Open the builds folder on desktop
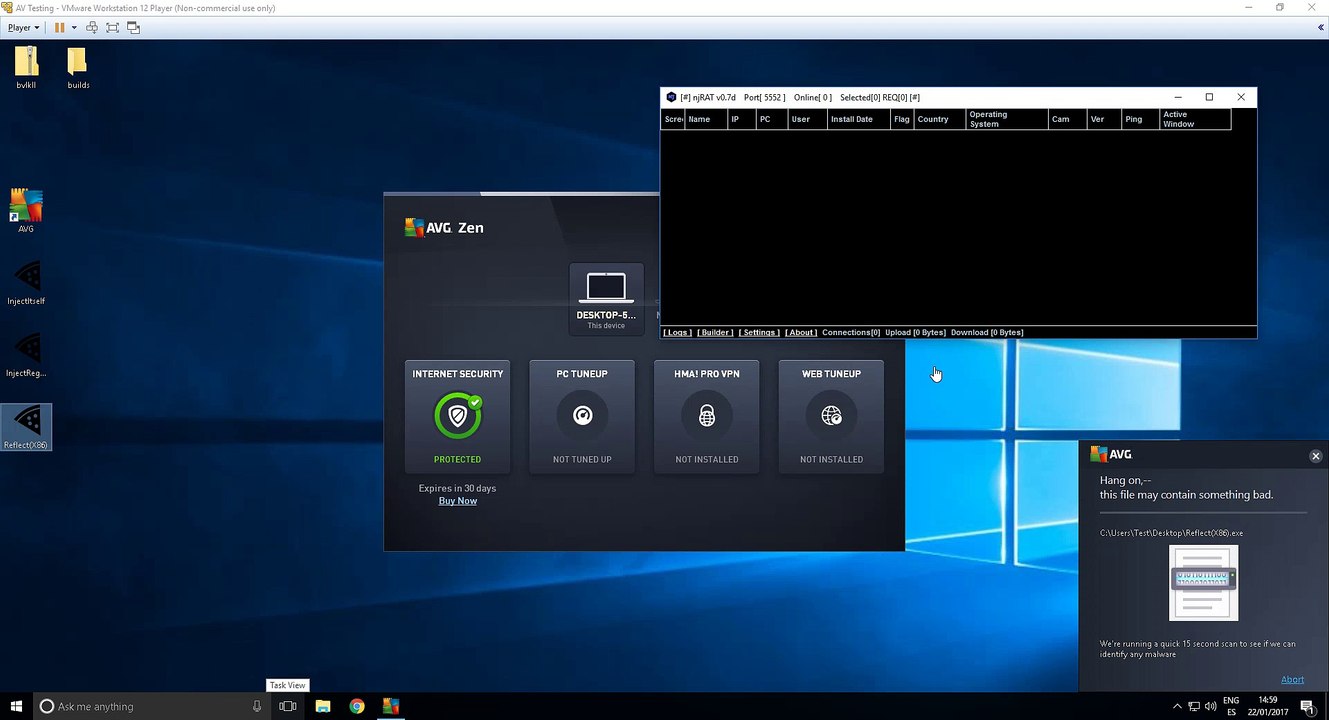 pyautogui.click(x=78, y=67)
